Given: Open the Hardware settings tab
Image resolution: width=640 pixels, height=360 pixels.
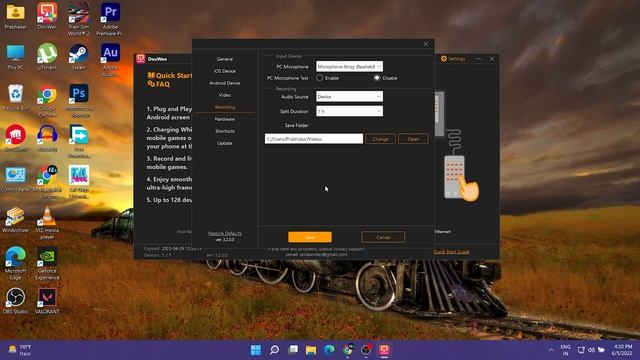Looking at the screenshot, I should tap(225, 119).
